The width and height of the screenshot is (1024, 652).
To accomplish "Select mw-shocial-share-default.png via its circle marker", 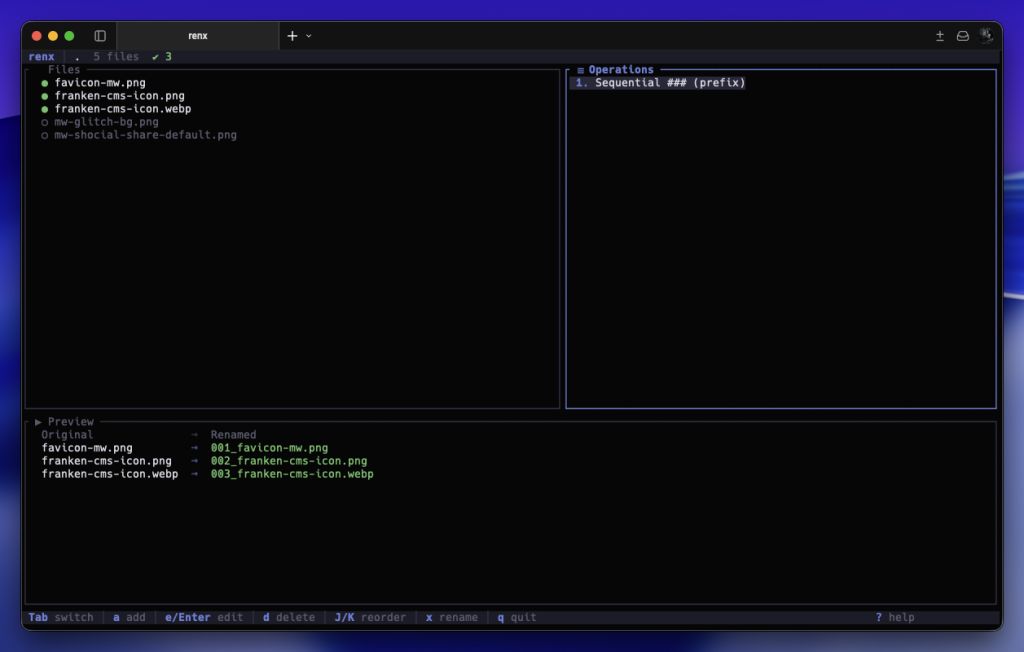I will pyautogui.click(x=44, y=135).
